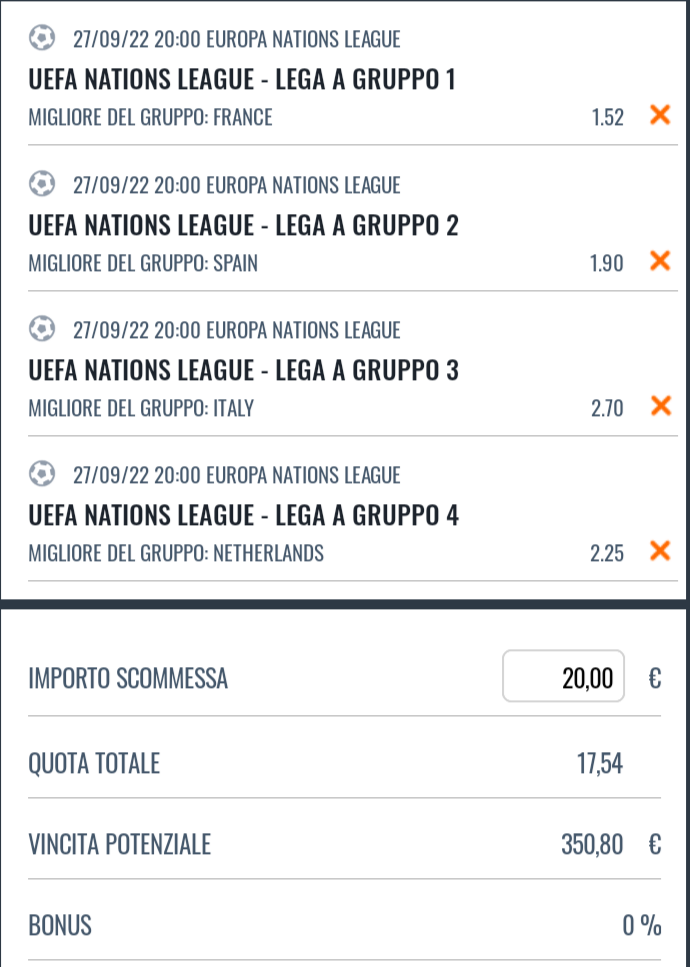Click the soccer ball icon for Gruppo 1

point(42,39)
